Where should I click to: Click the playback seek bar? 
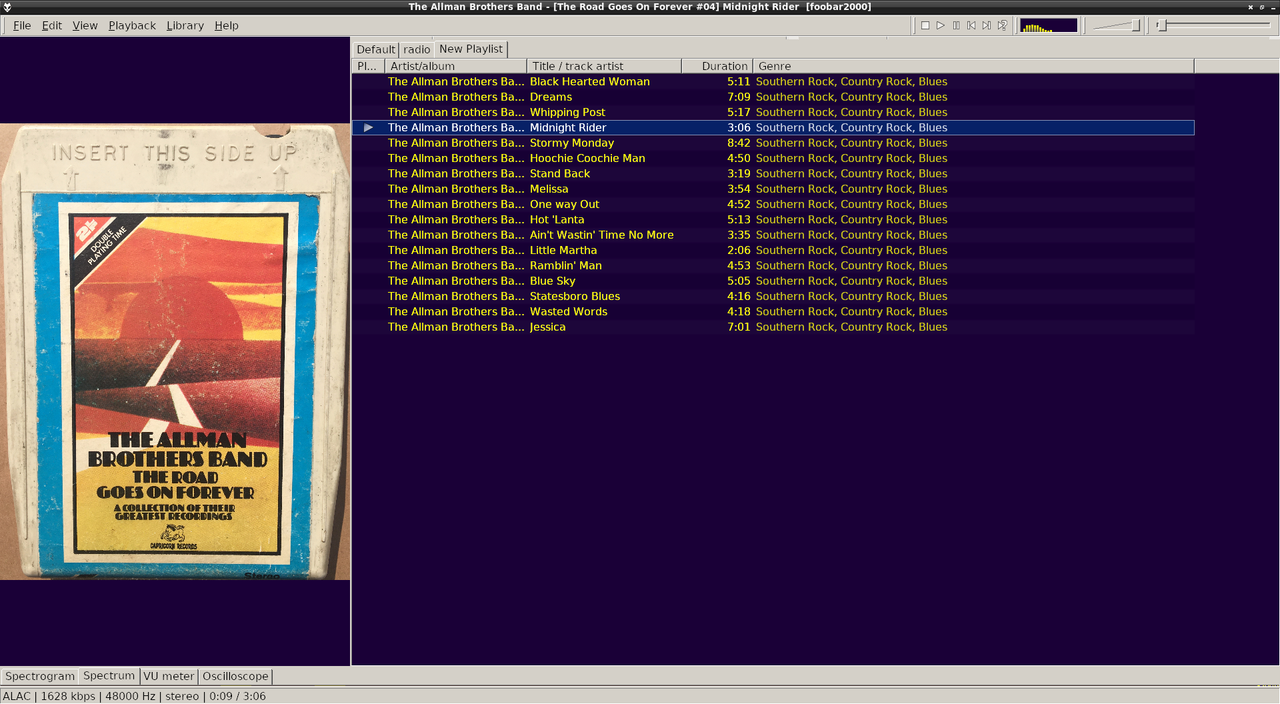1215,25
